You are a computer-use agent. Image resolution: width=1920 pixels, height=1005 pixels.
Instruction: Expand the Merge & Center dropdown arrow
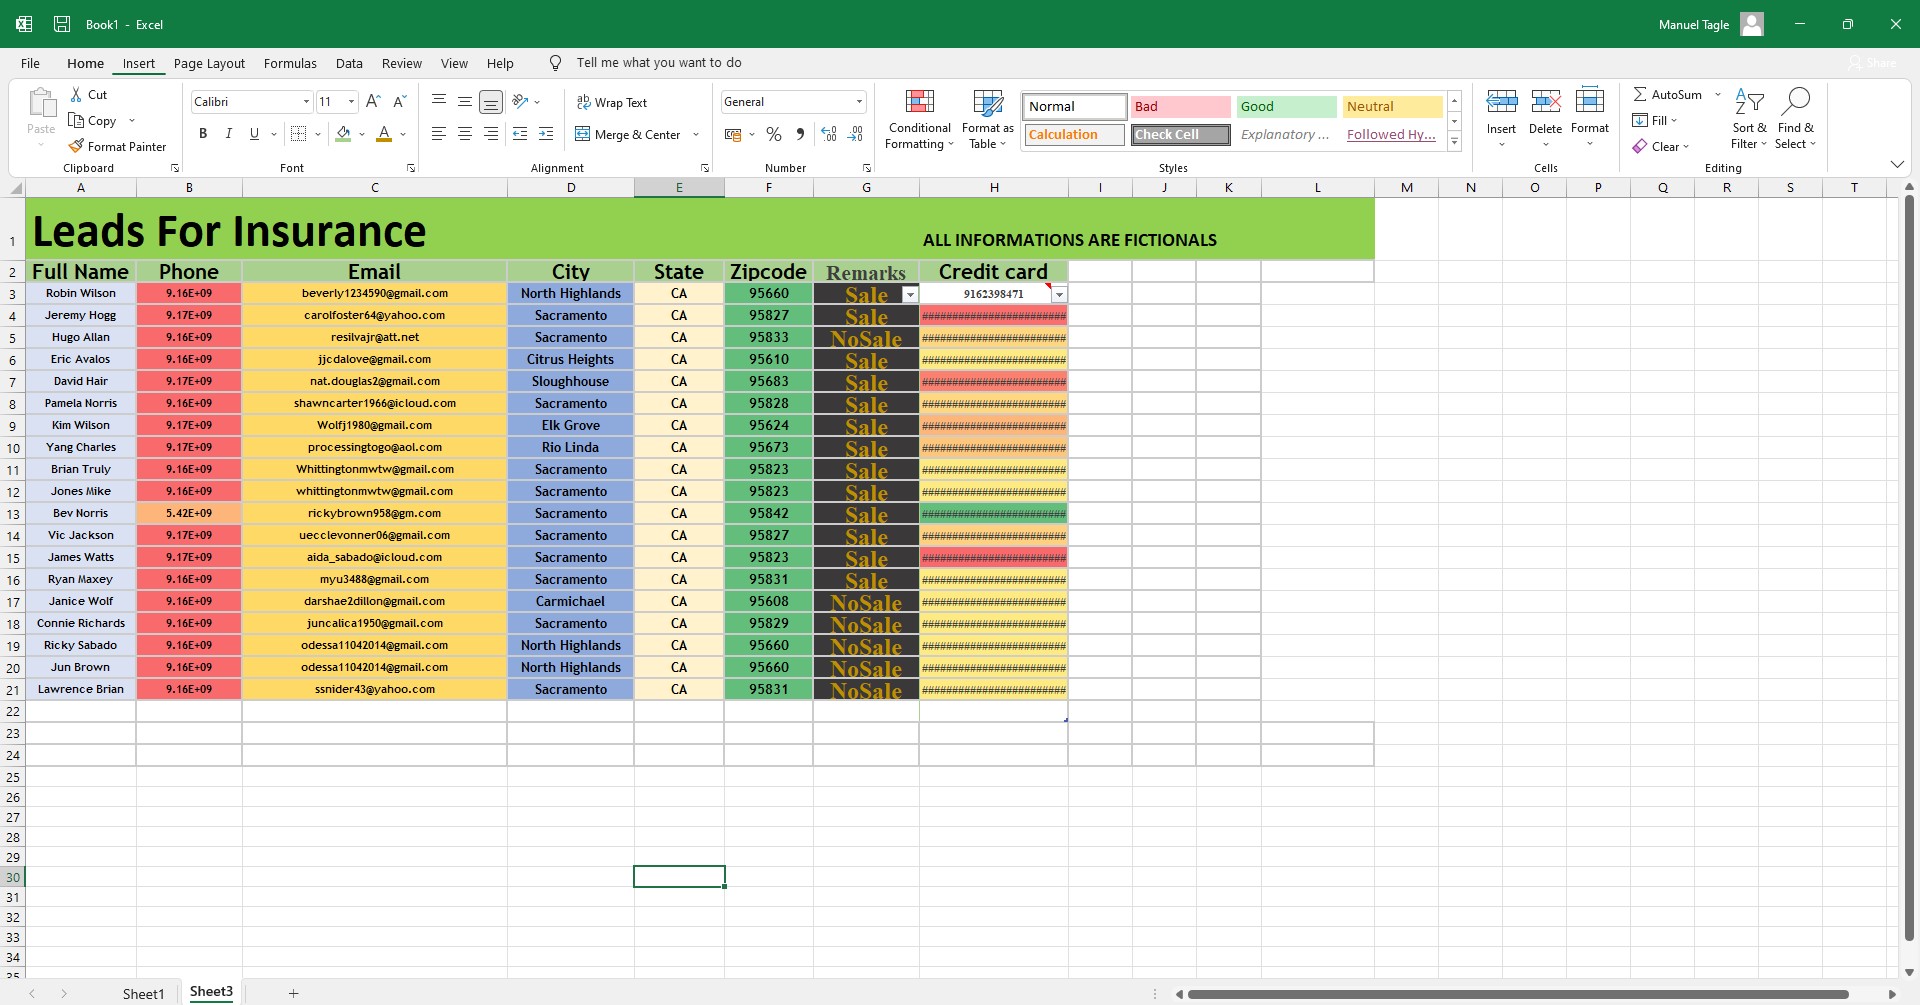click(696, 134)
